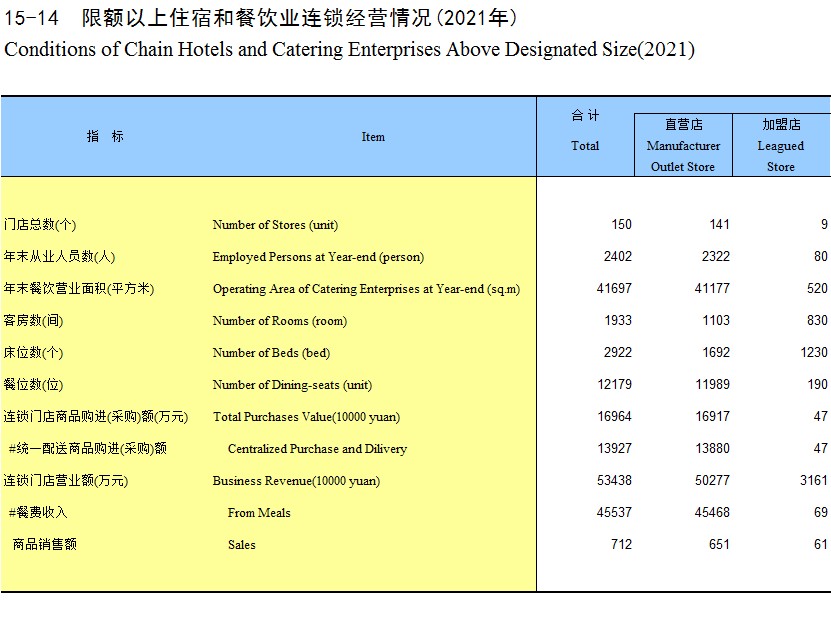Select meals revenue outlet value 45468
831x625 pixels.
[712, 512]
